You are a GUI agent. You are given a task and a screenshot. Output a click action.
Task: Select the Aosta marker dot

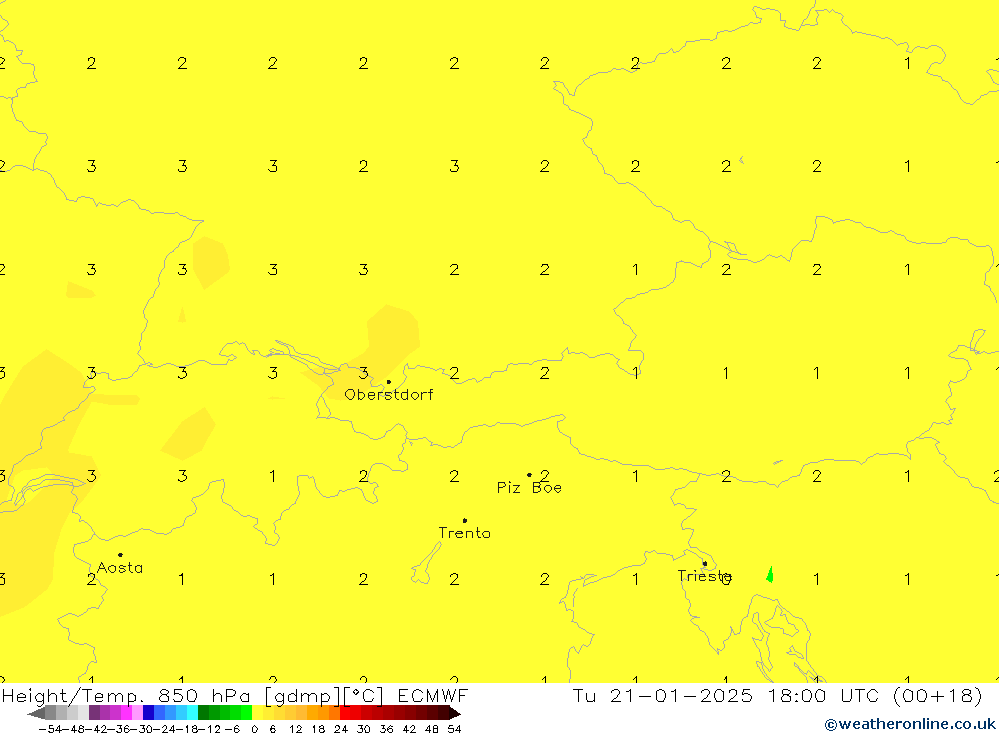coord(120,555)
